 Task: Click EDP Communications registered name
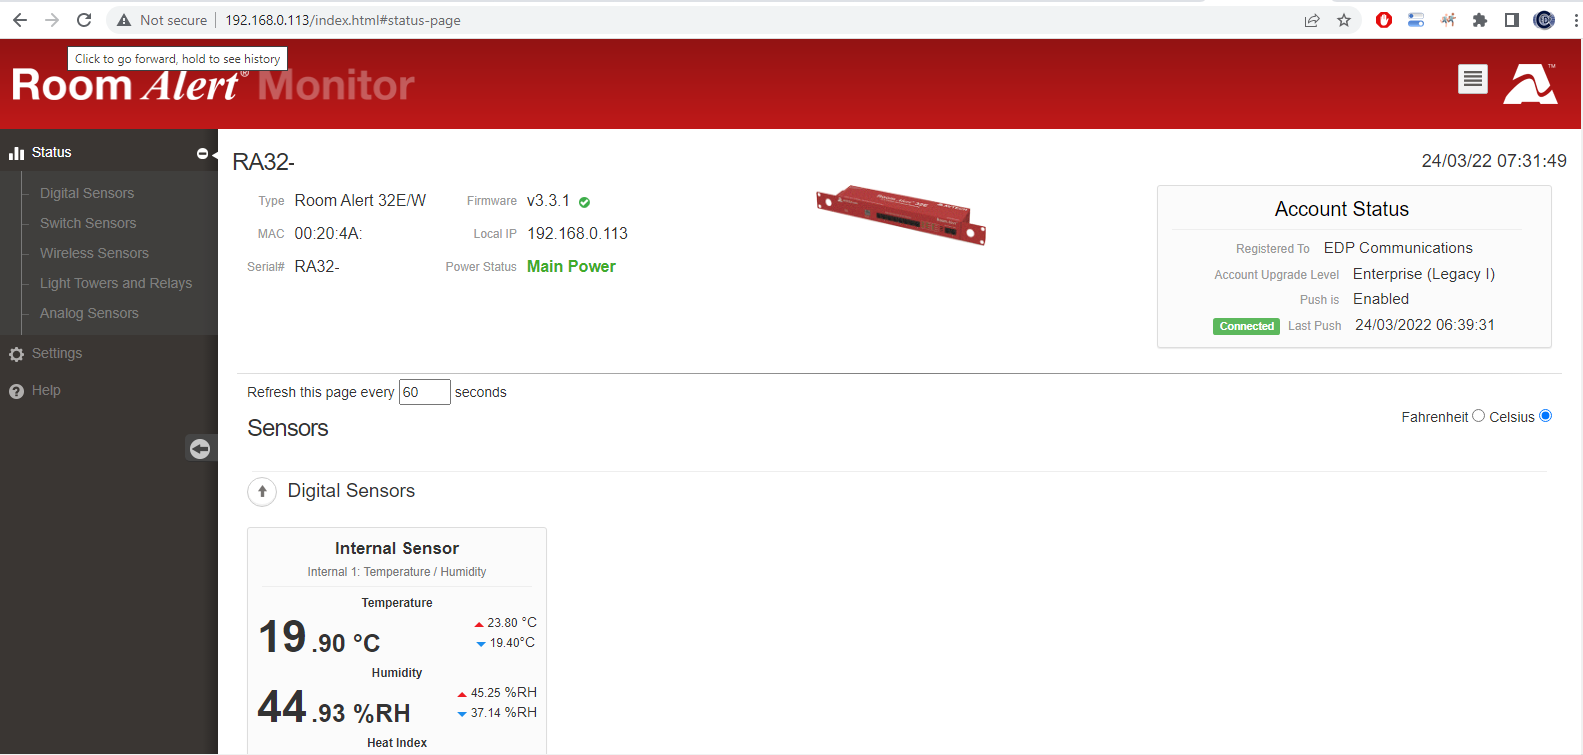(1398, 248)
